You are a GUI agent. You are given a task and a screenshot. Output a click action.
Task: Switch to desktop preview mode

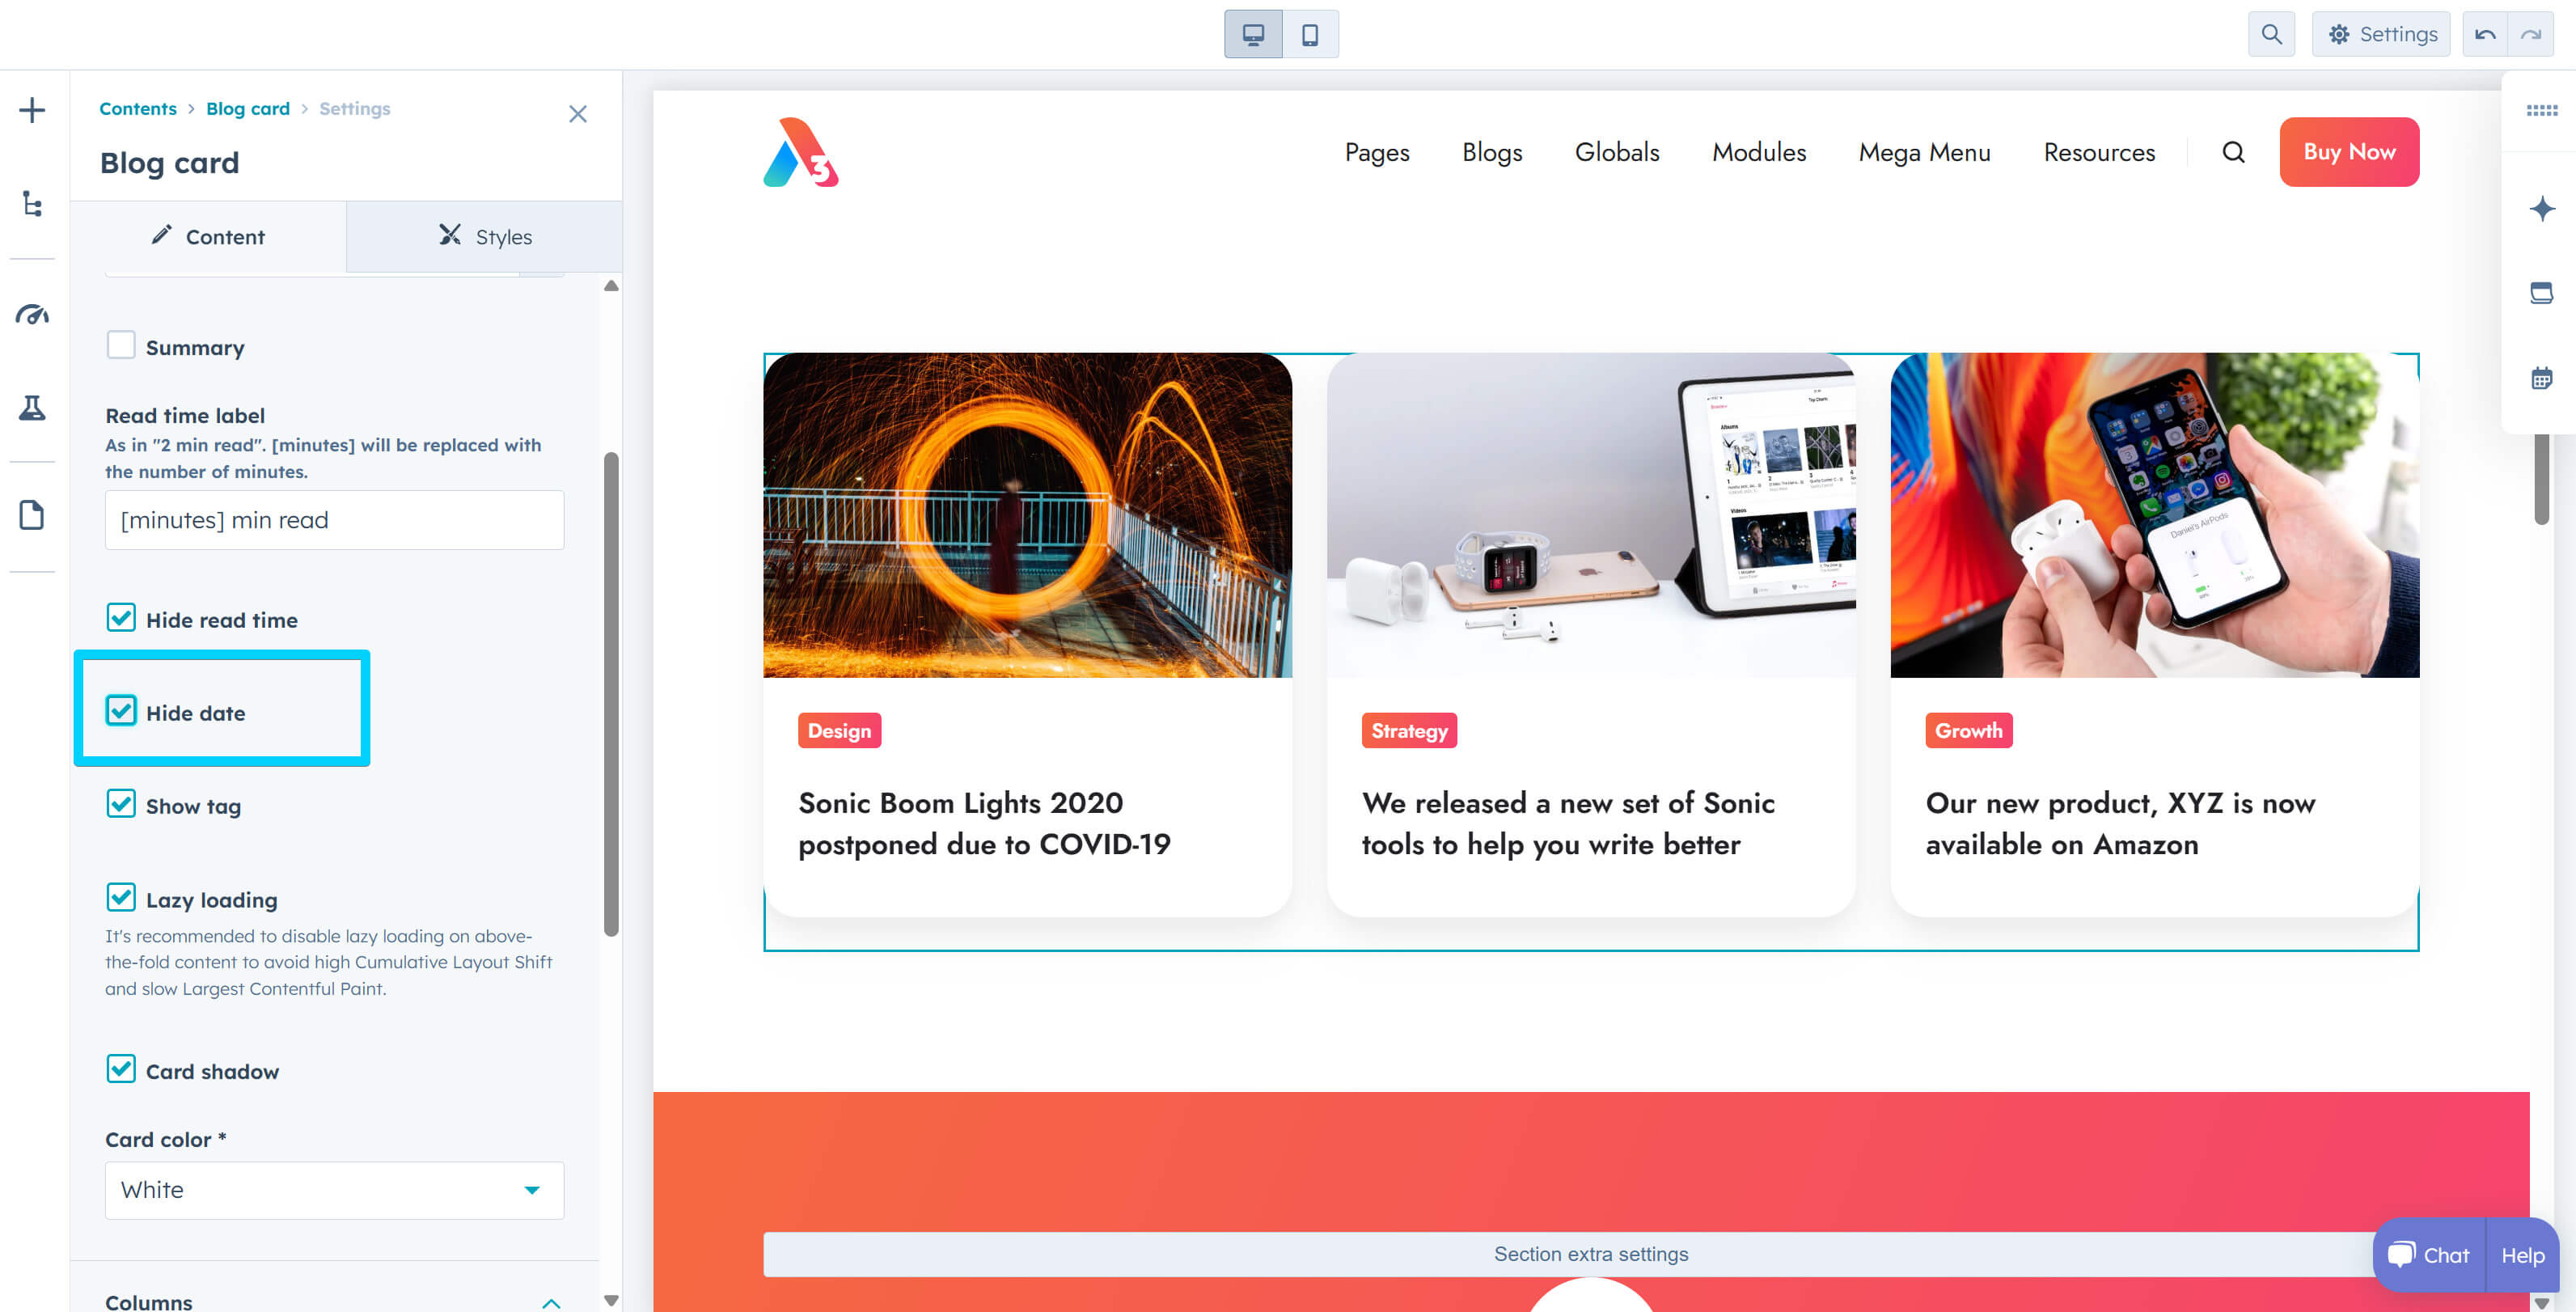coord(1253,35)
